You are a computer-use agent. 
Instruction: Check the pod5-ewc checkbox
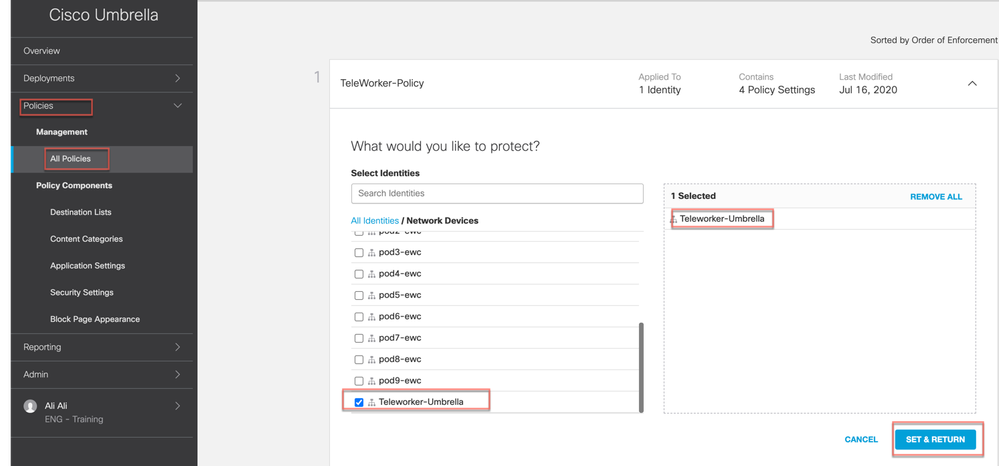(359, 295)
